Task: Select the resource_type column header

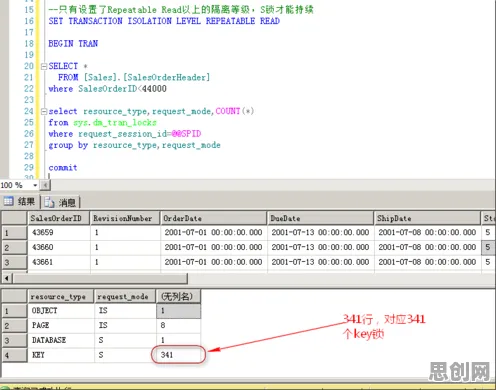Action: coord(61,296)
